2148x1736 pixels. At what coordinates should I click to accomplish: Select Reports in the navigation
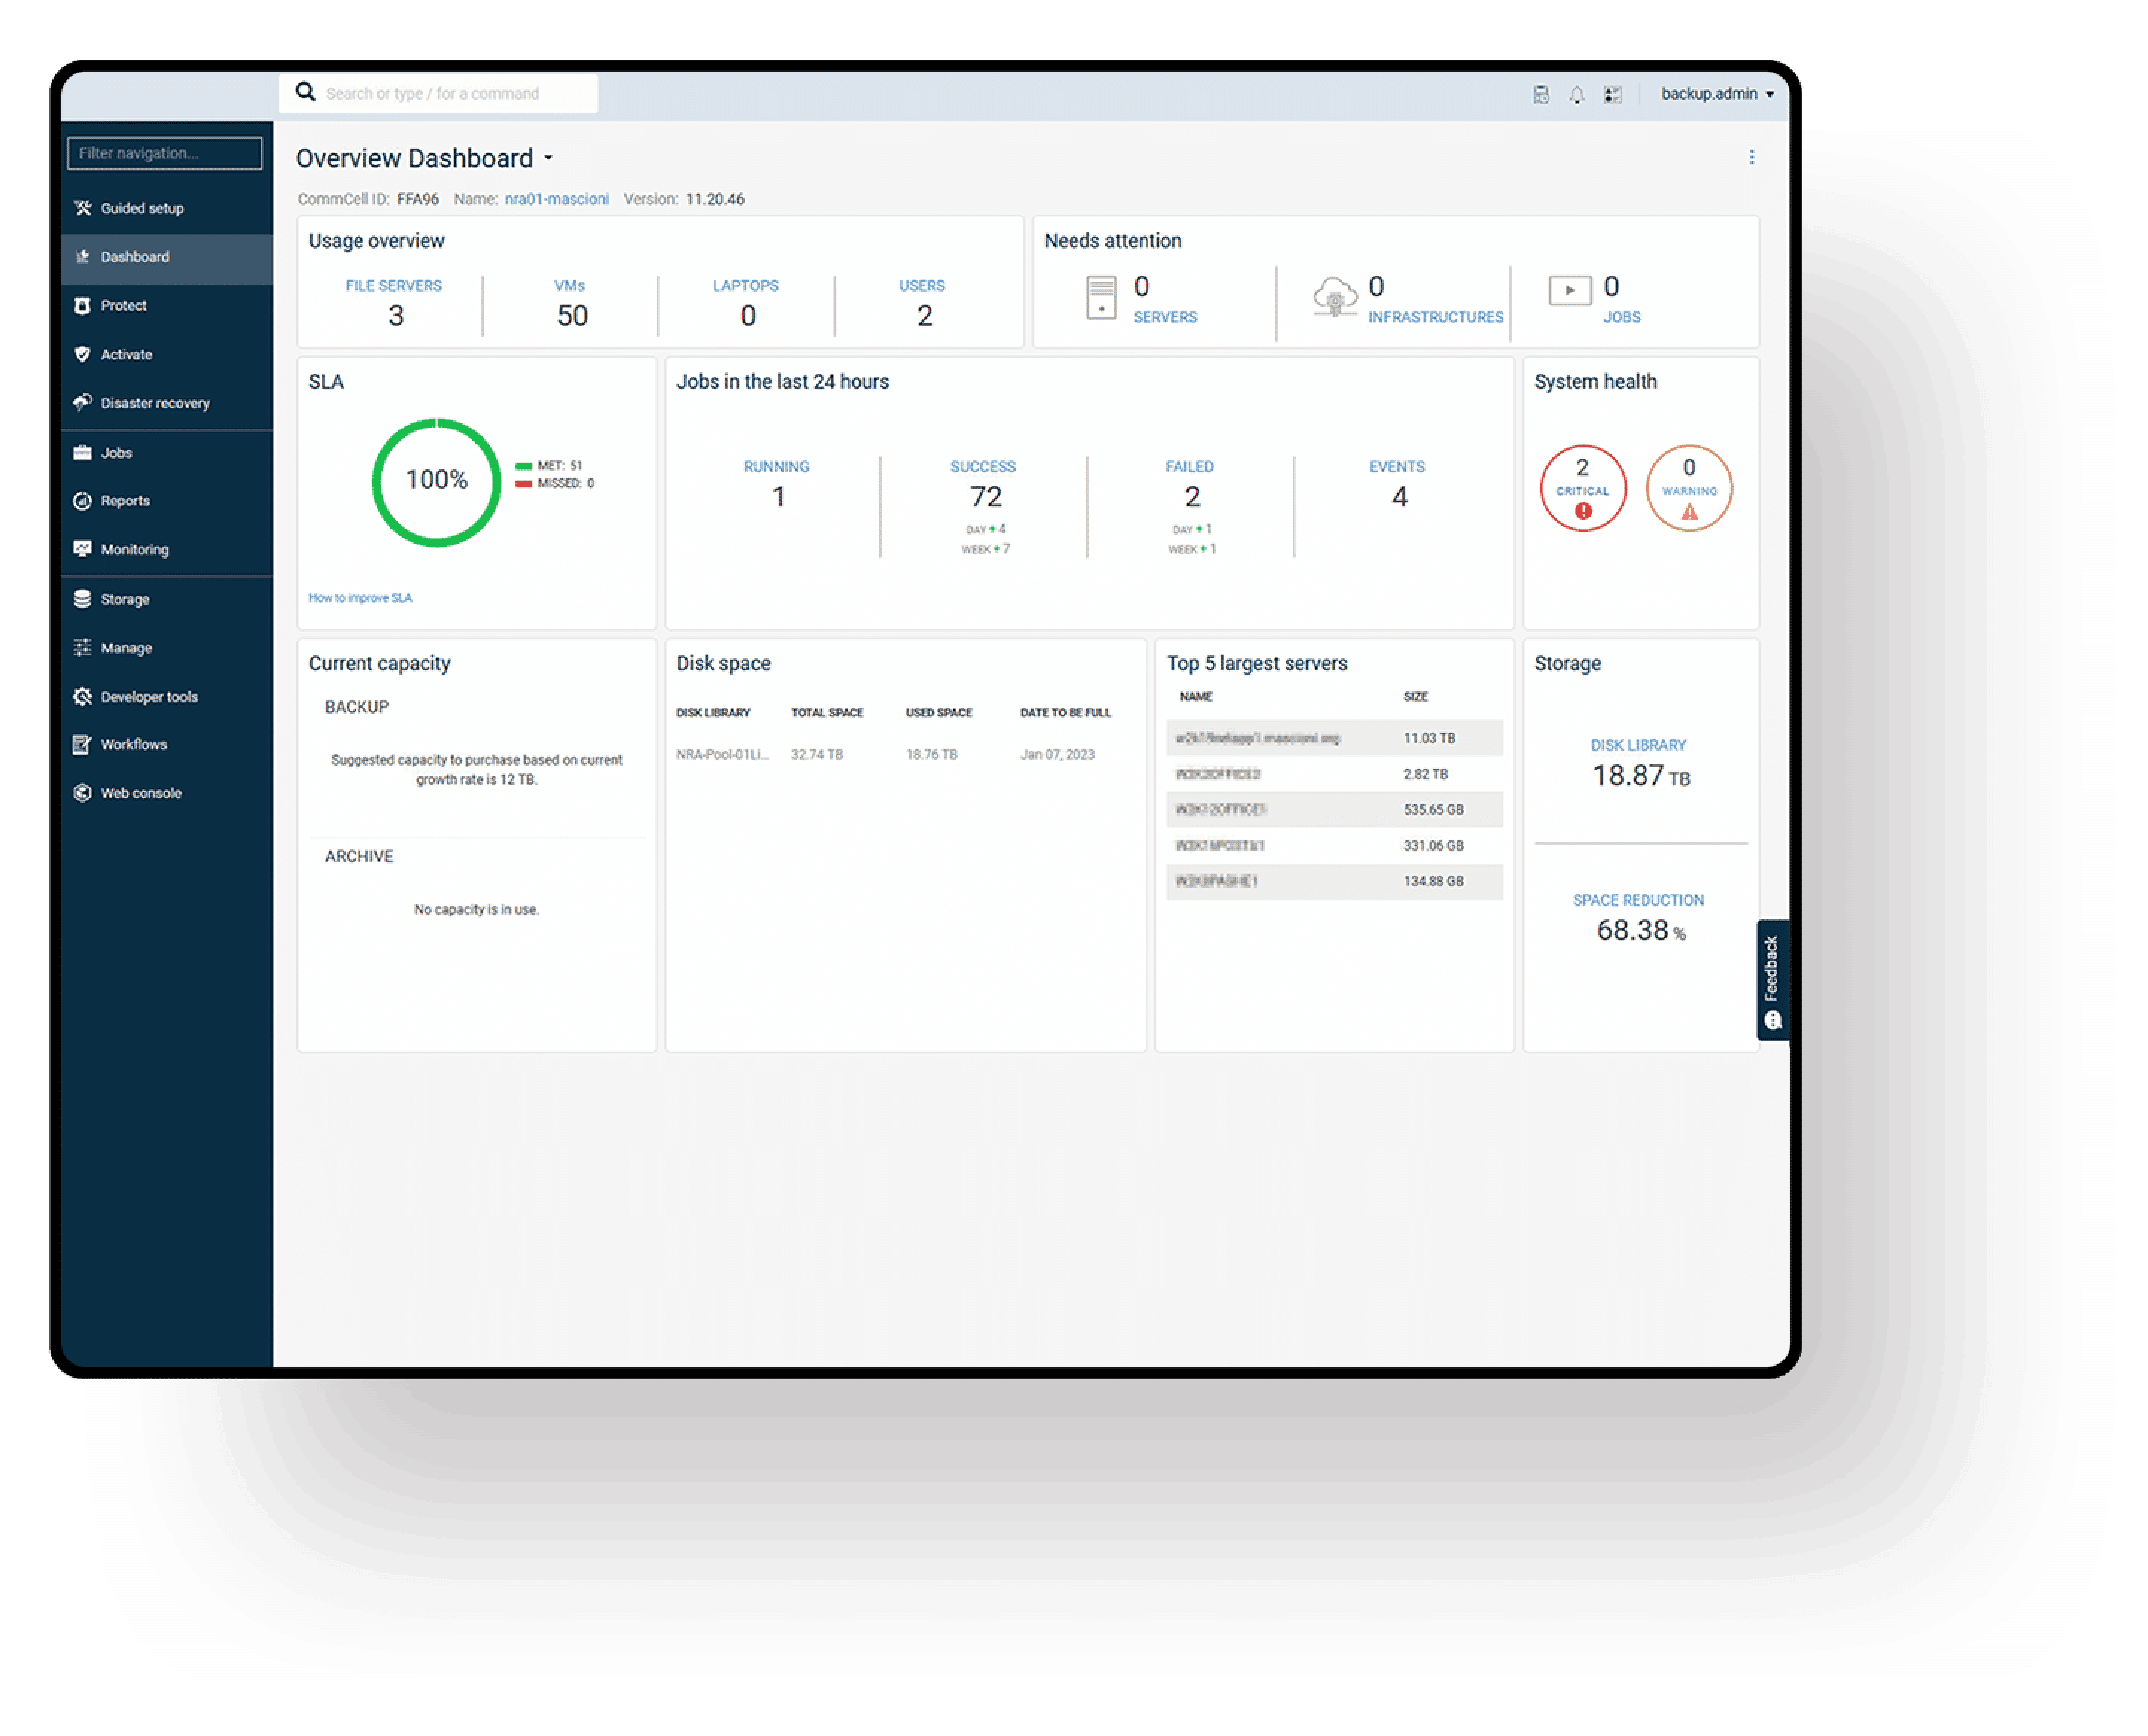(125, 501)
